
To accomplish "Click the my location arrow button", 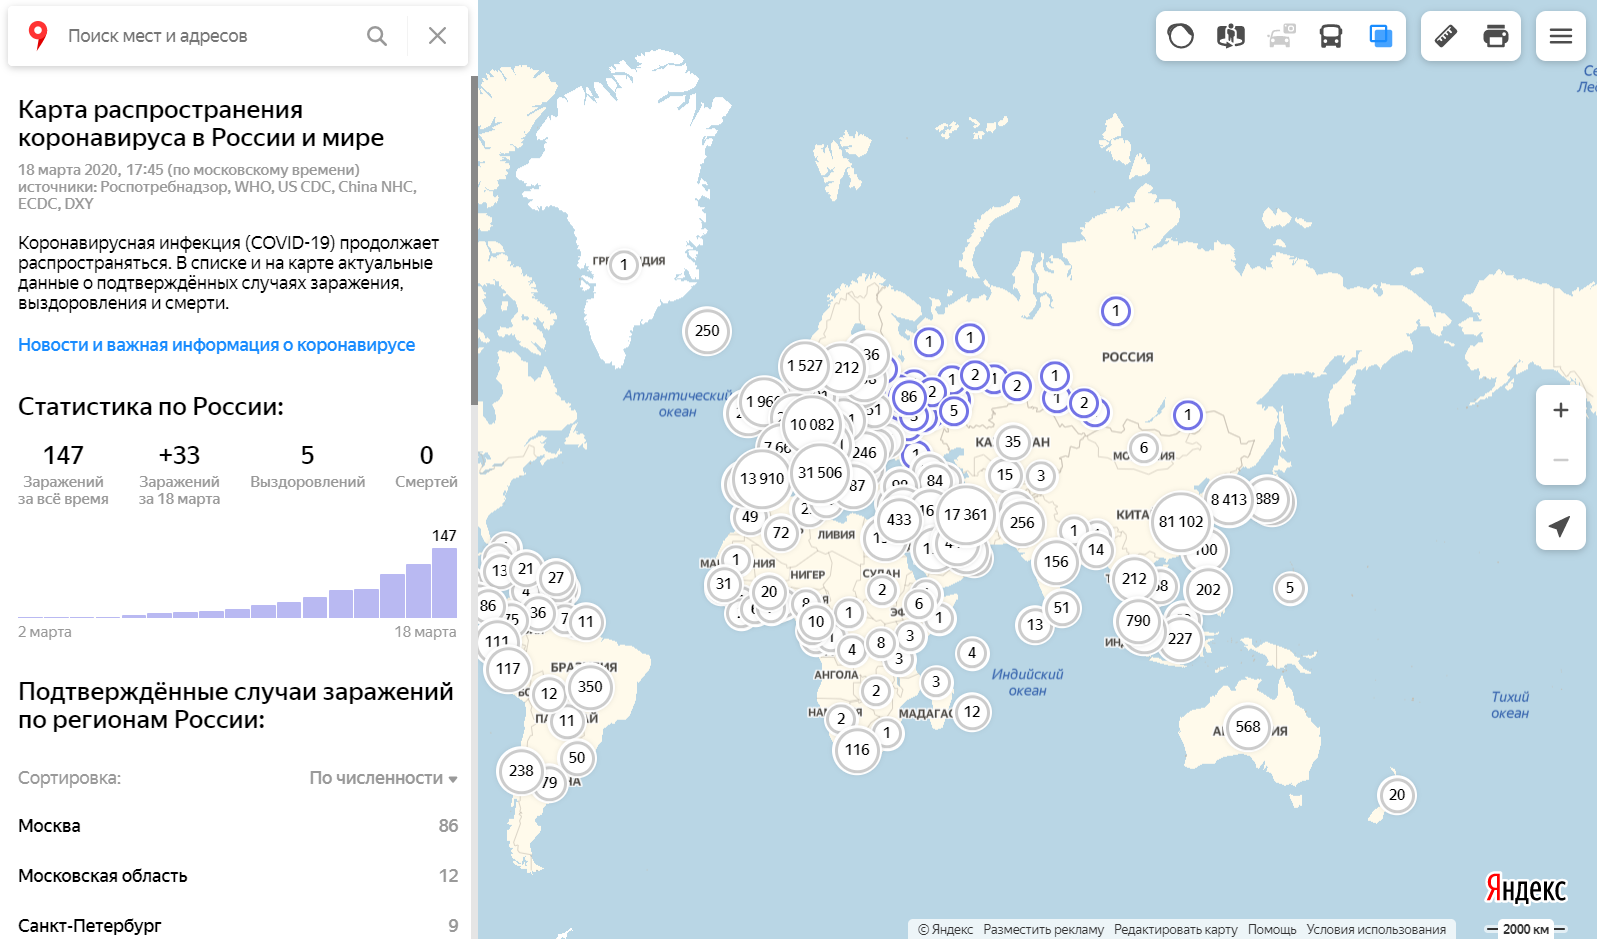I will (x=1561, y=525).
